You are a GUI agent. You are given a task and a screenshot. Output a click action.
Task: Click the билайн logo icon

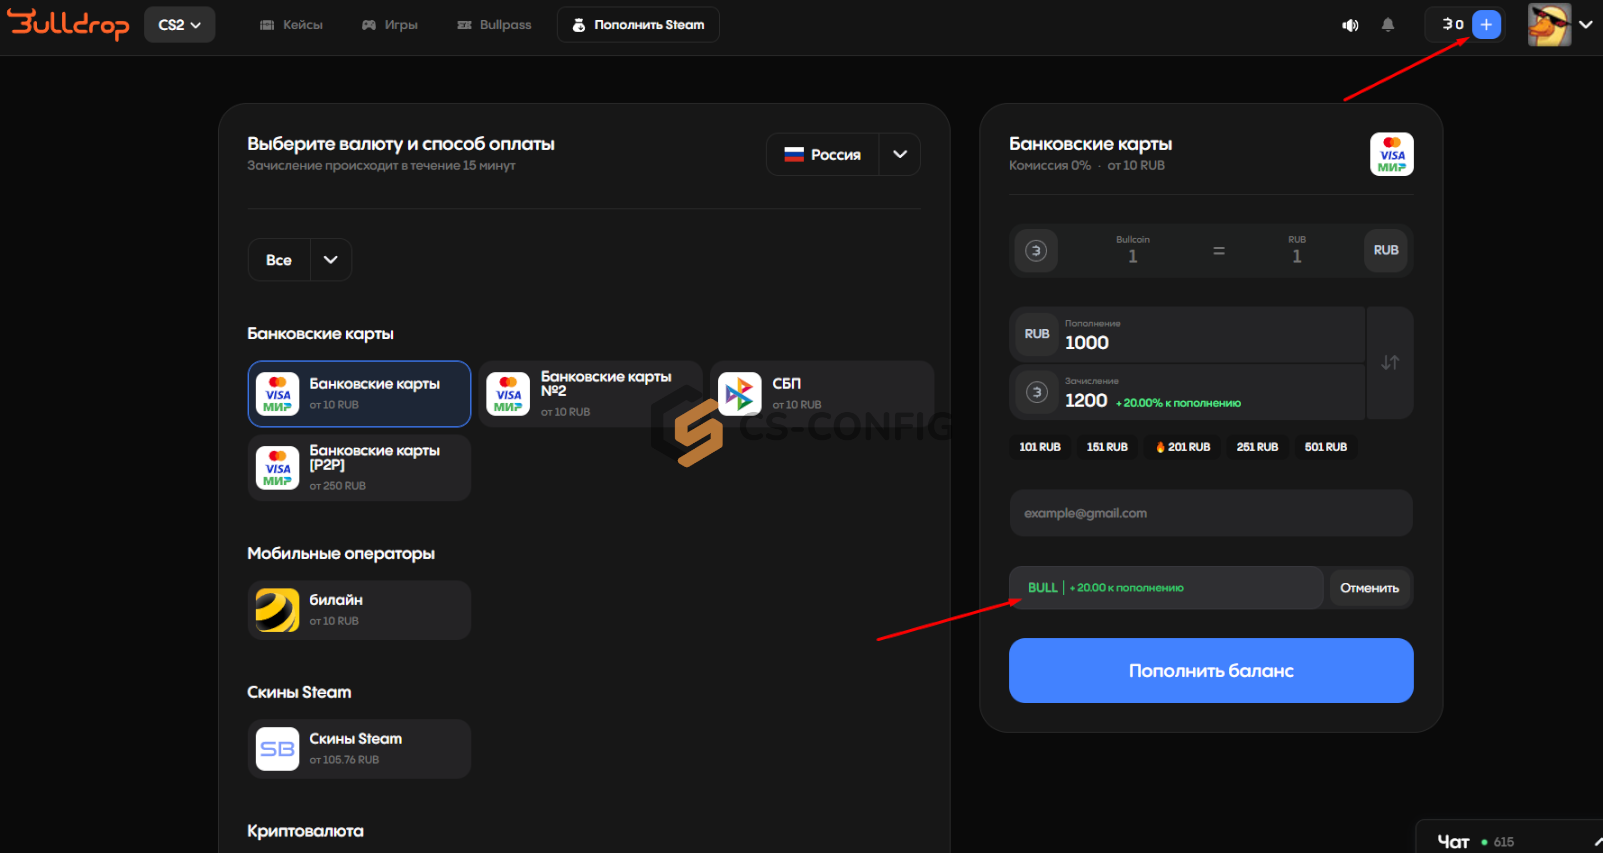(277, 610)
